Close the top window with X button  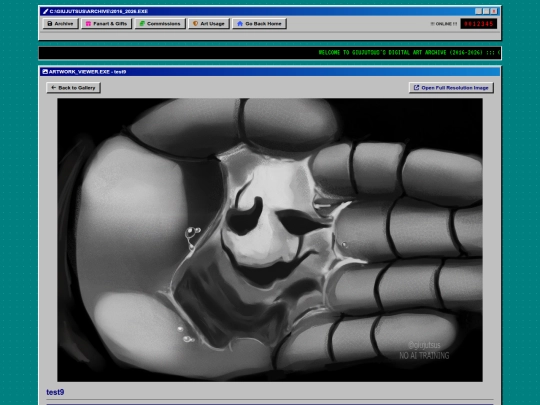tap(494, 11)
